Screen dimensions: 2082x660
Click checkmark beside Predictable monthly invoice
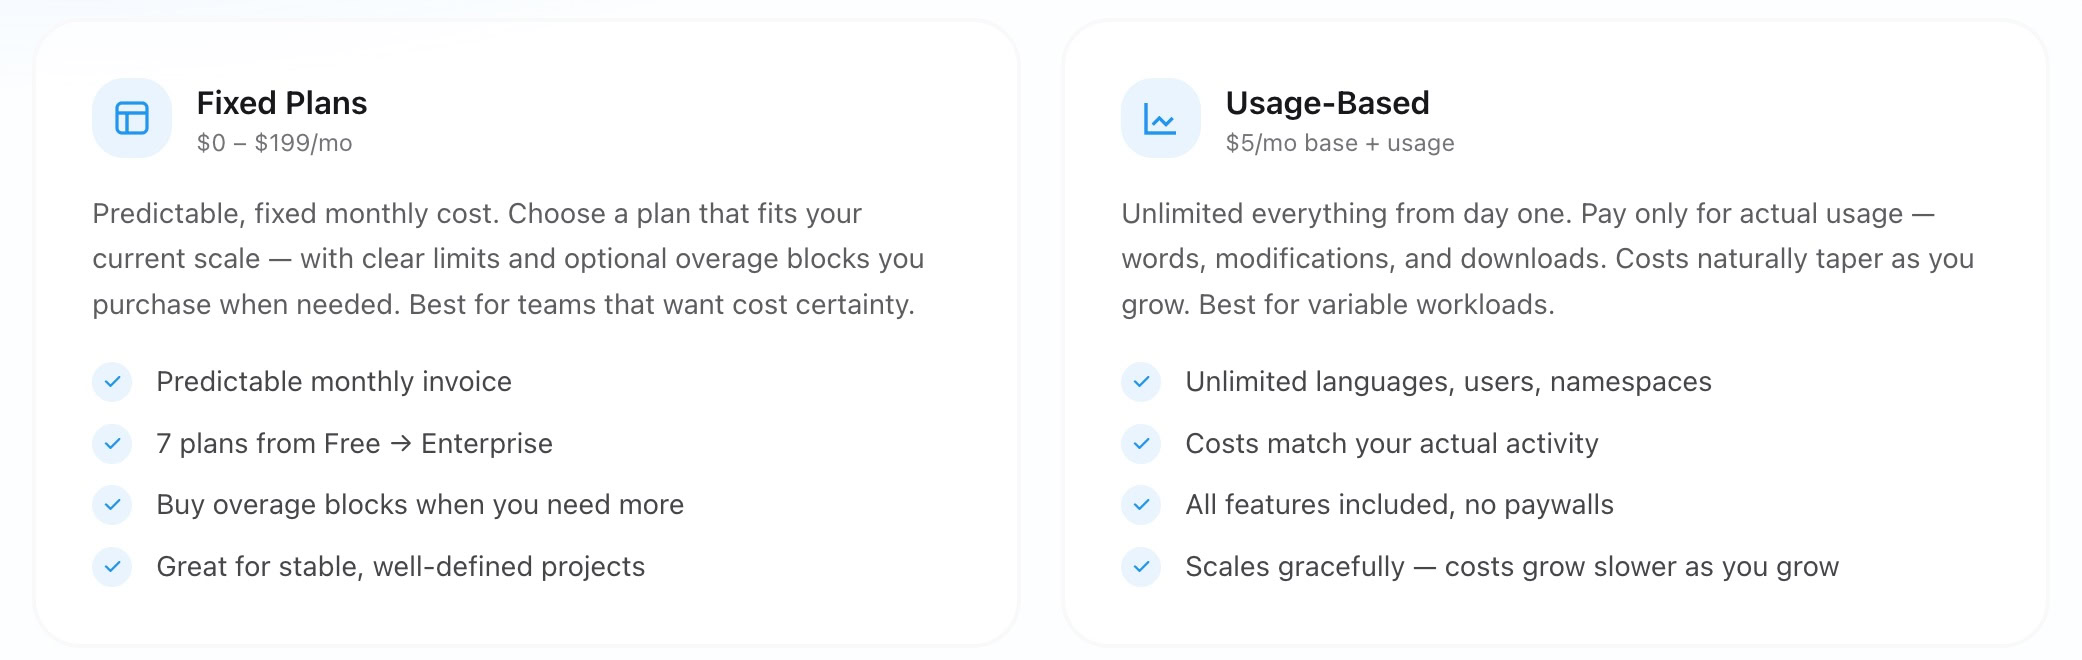point(112,382)
